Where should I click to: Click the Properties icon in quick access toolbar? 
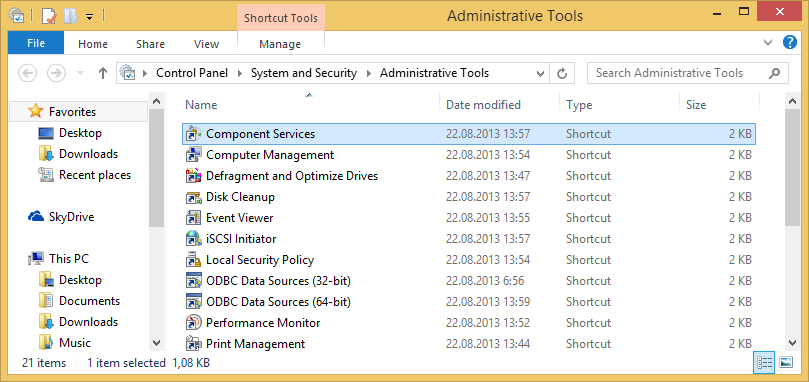[48, 16]
